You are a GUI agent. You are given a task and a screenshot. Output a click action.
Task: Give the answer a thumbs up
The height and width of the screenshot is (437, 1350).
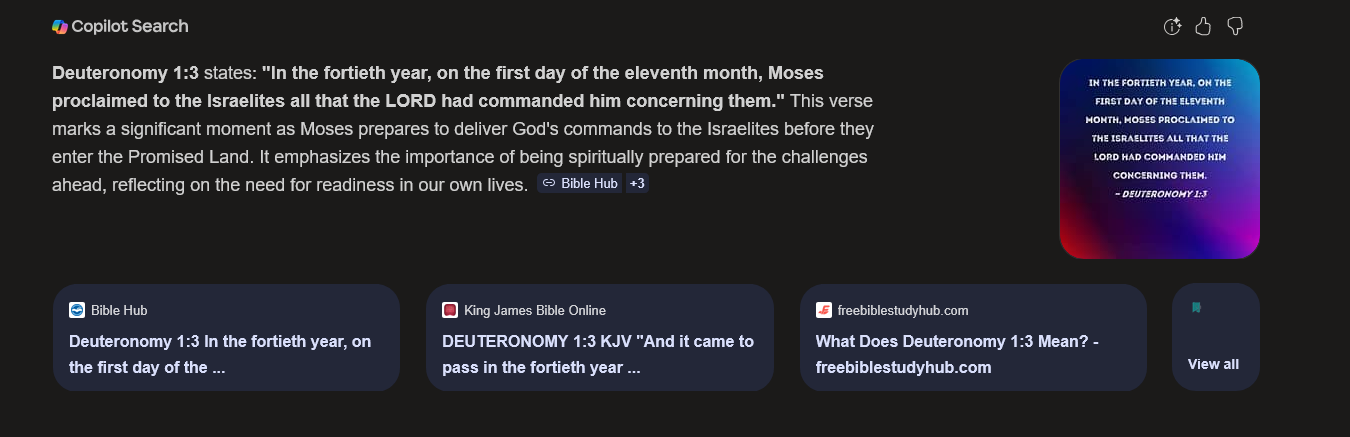1203,26
